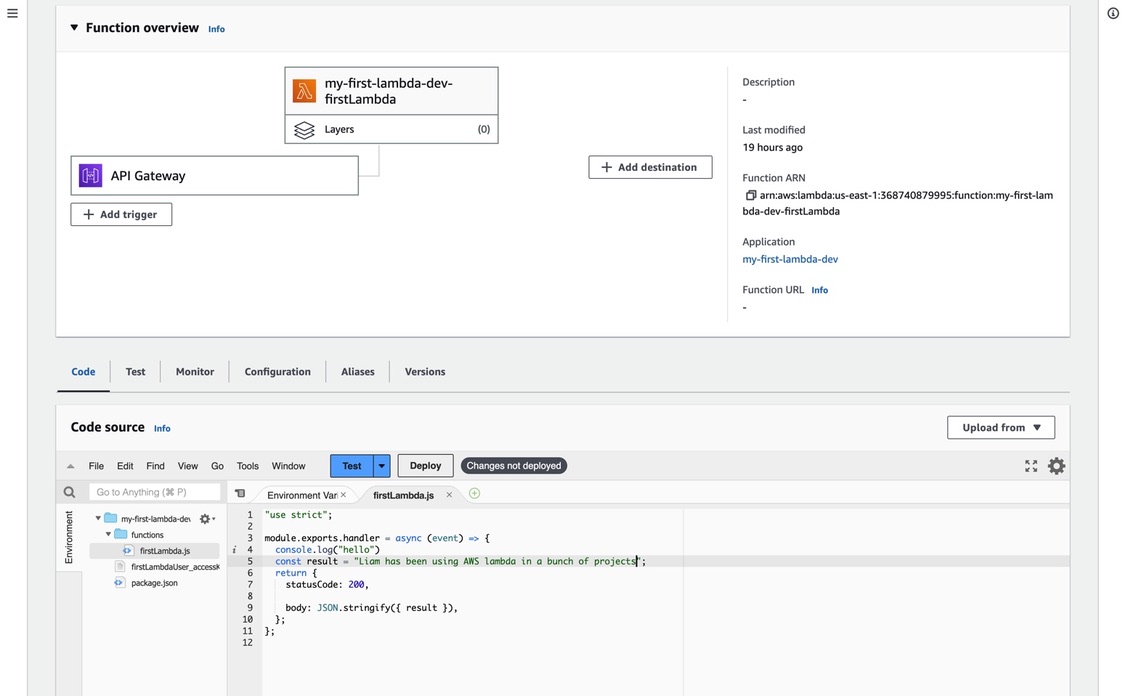Open the Configuration tab
The height and width of the screenshot is (696, 1128).
coord(278,371)
